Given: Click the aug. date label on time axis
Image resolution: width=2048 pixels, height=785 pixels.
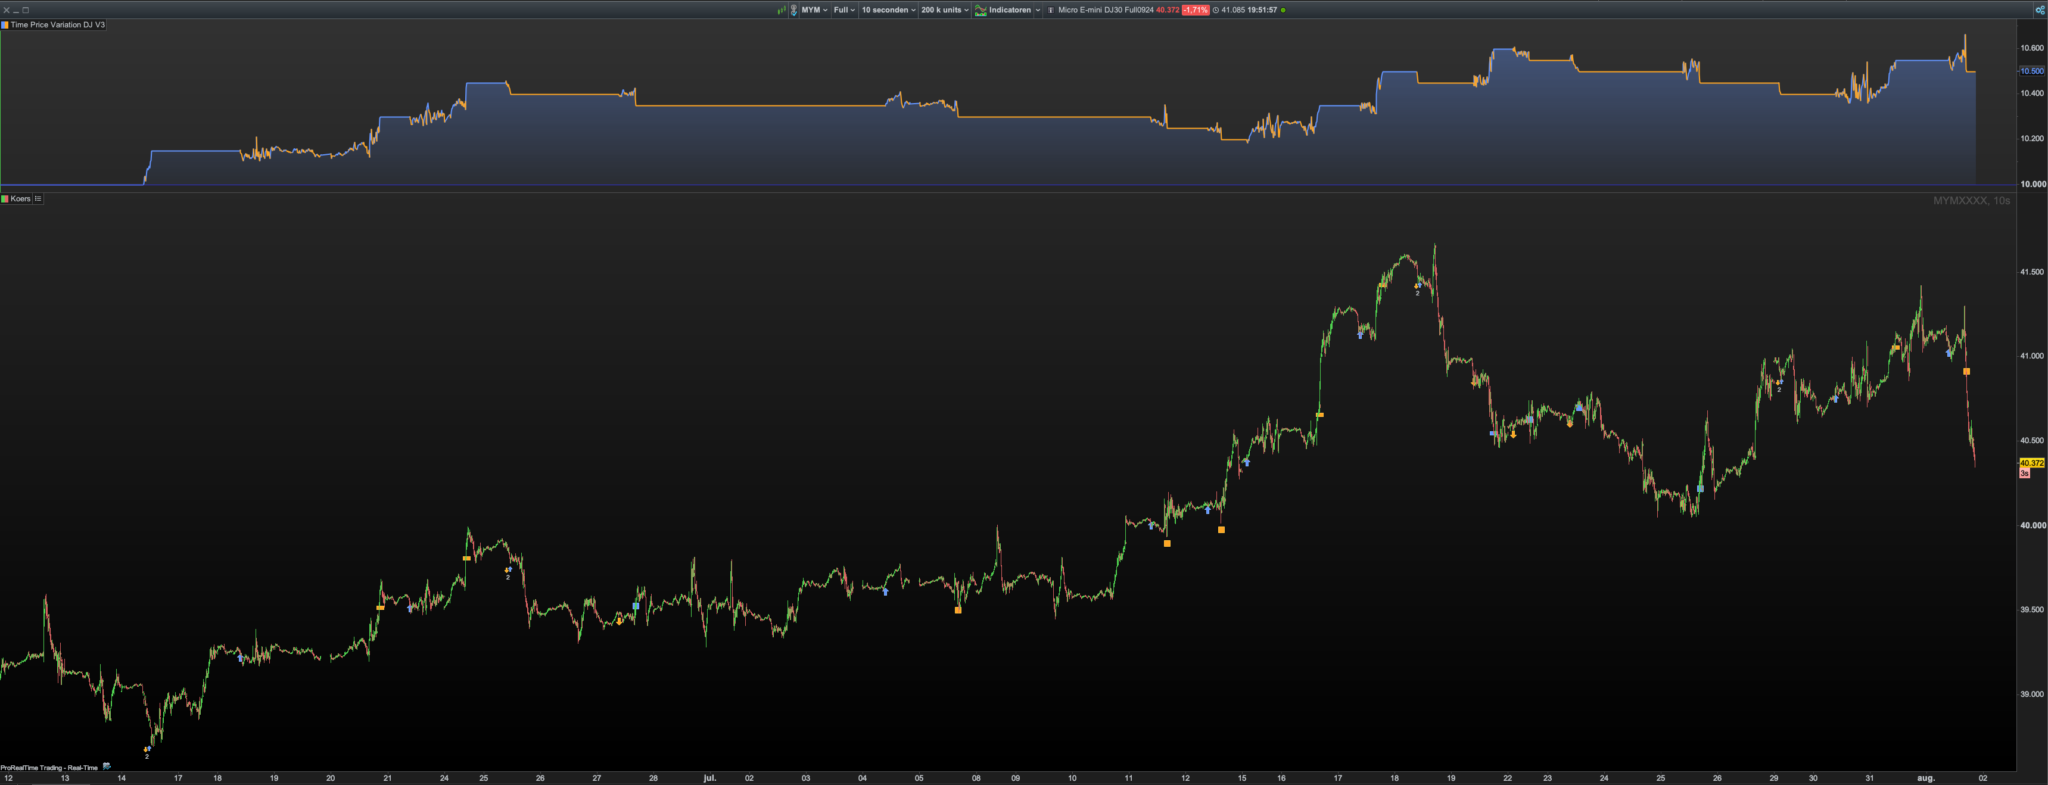Looking at the screenshot, I should [x=1925, y=778].
